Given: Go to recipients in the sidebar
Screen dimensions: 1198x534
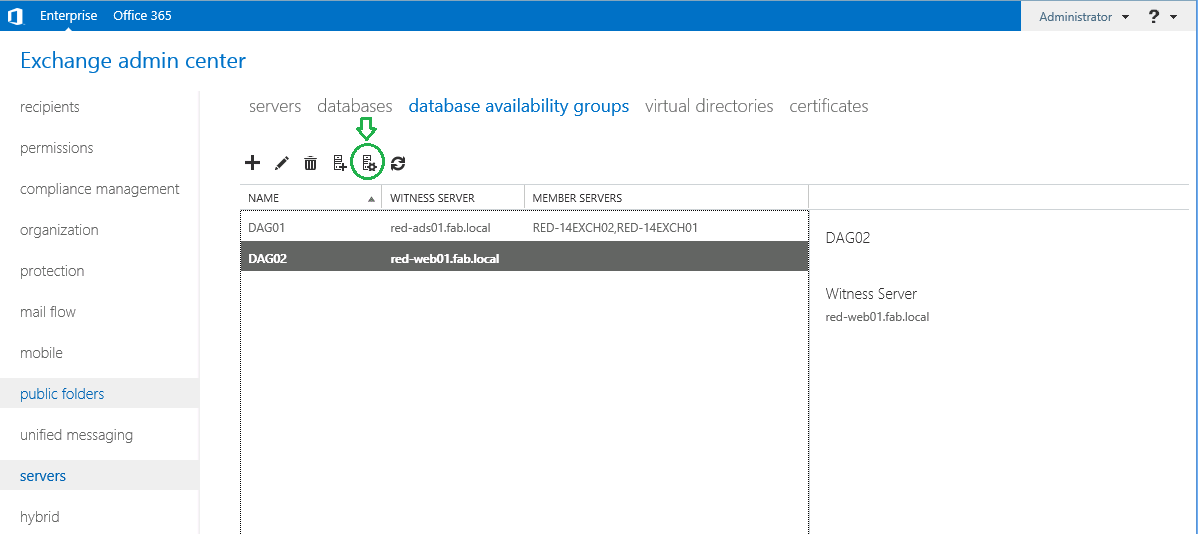Looking at the screenshot, I should (x=50, y=107).
